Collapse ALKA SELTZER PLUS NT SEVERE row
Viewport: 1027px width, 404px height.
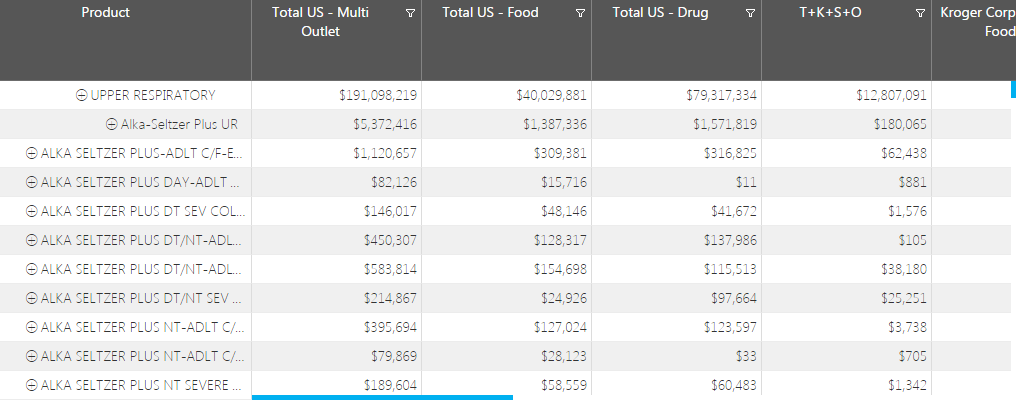coord(31,386)
